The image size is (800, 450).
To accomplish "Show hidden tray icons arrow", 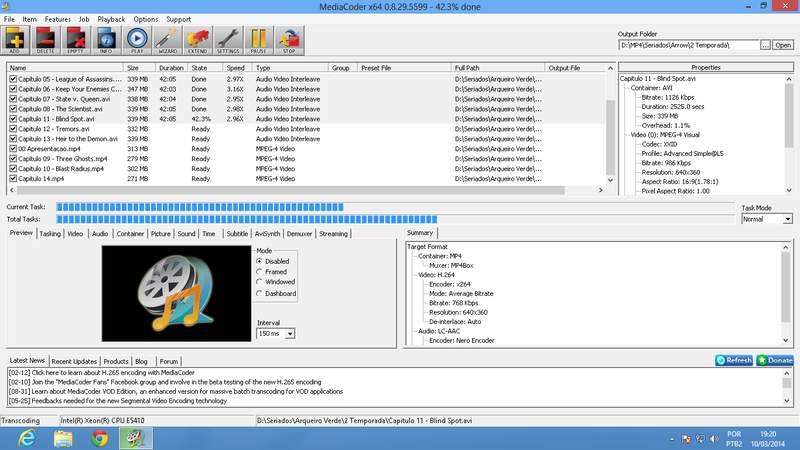I will [x=671, y=439].
